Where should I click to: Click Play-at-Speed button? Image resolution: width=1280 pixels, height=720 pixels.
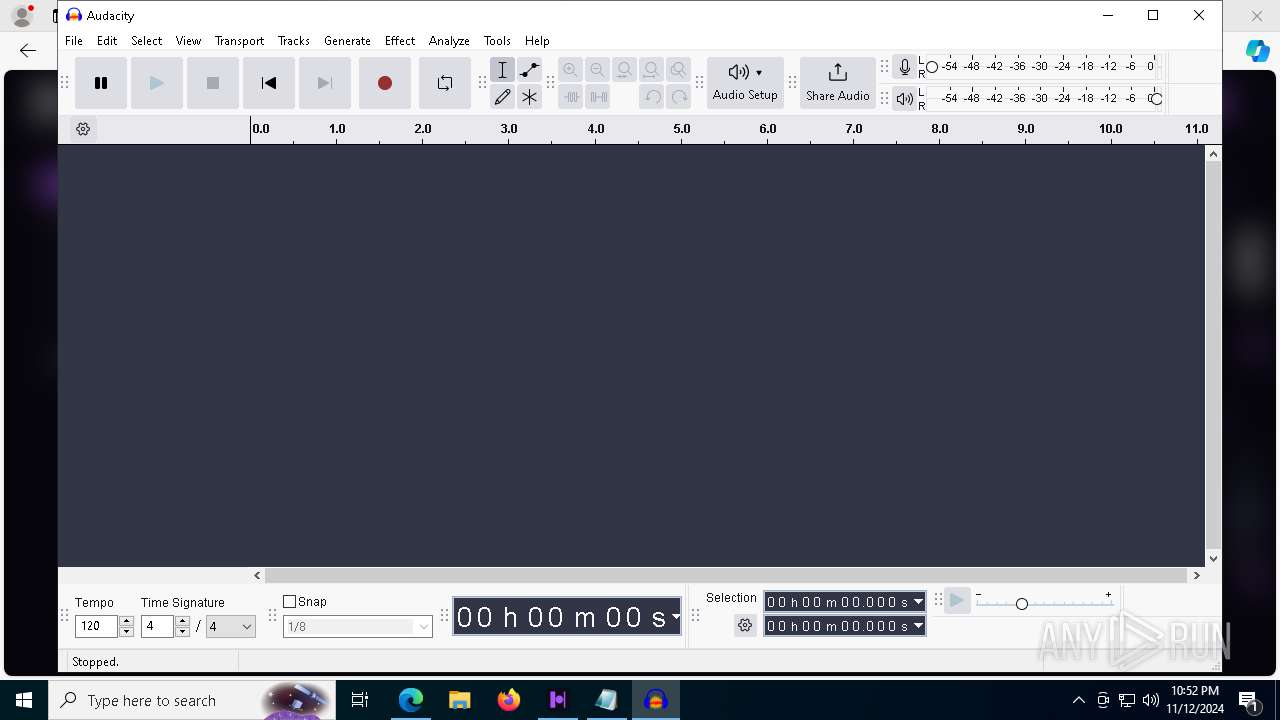[957, 601]
